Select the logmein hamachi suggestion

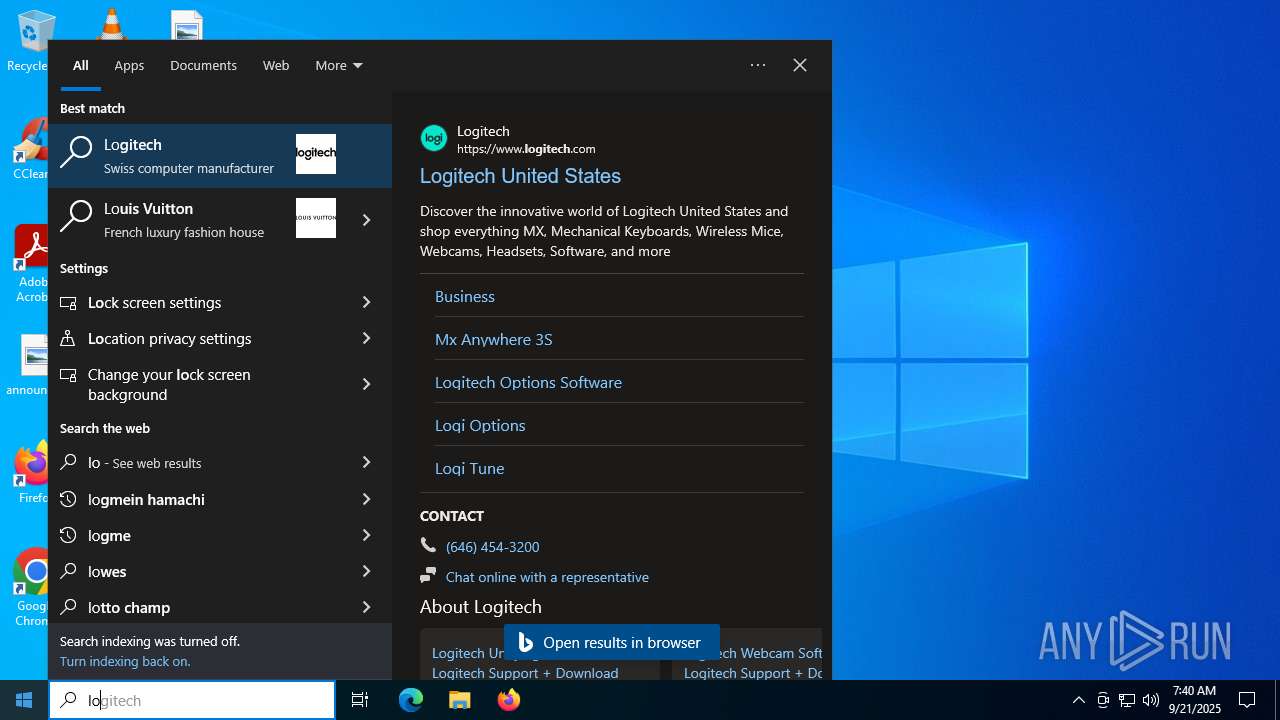[194, 499]
